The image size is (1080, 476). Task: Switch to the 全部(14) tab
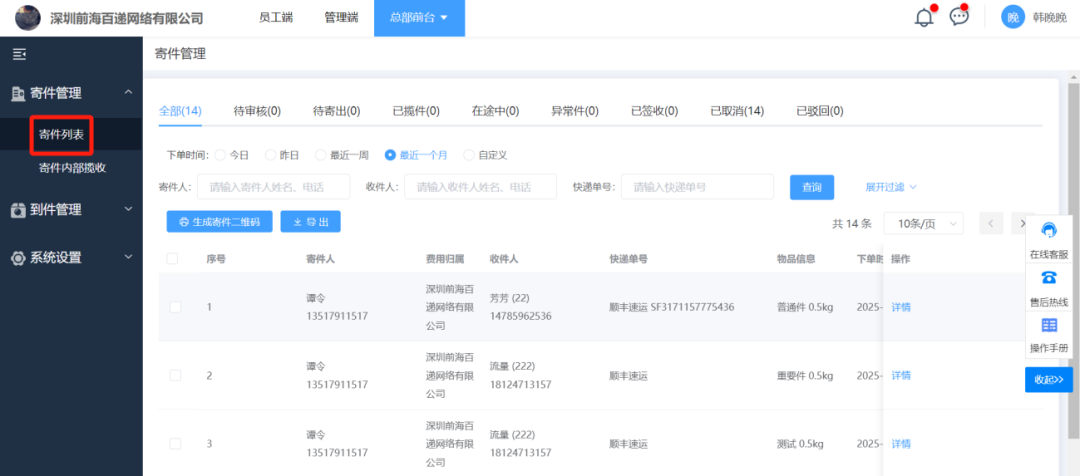coord(180,111)
